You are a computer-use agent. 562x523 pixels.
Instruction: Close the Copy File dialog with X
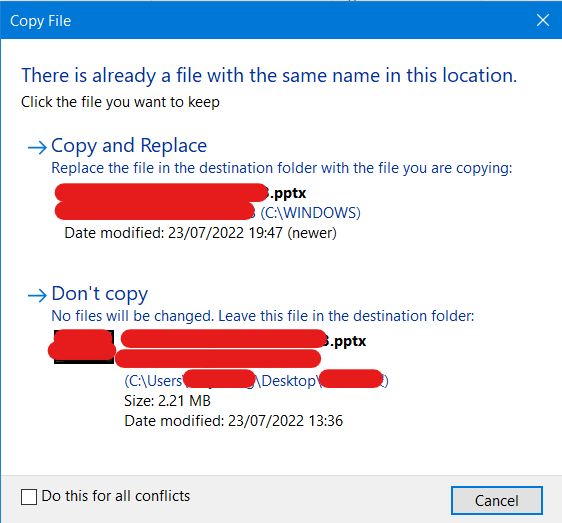pos(543,20)
